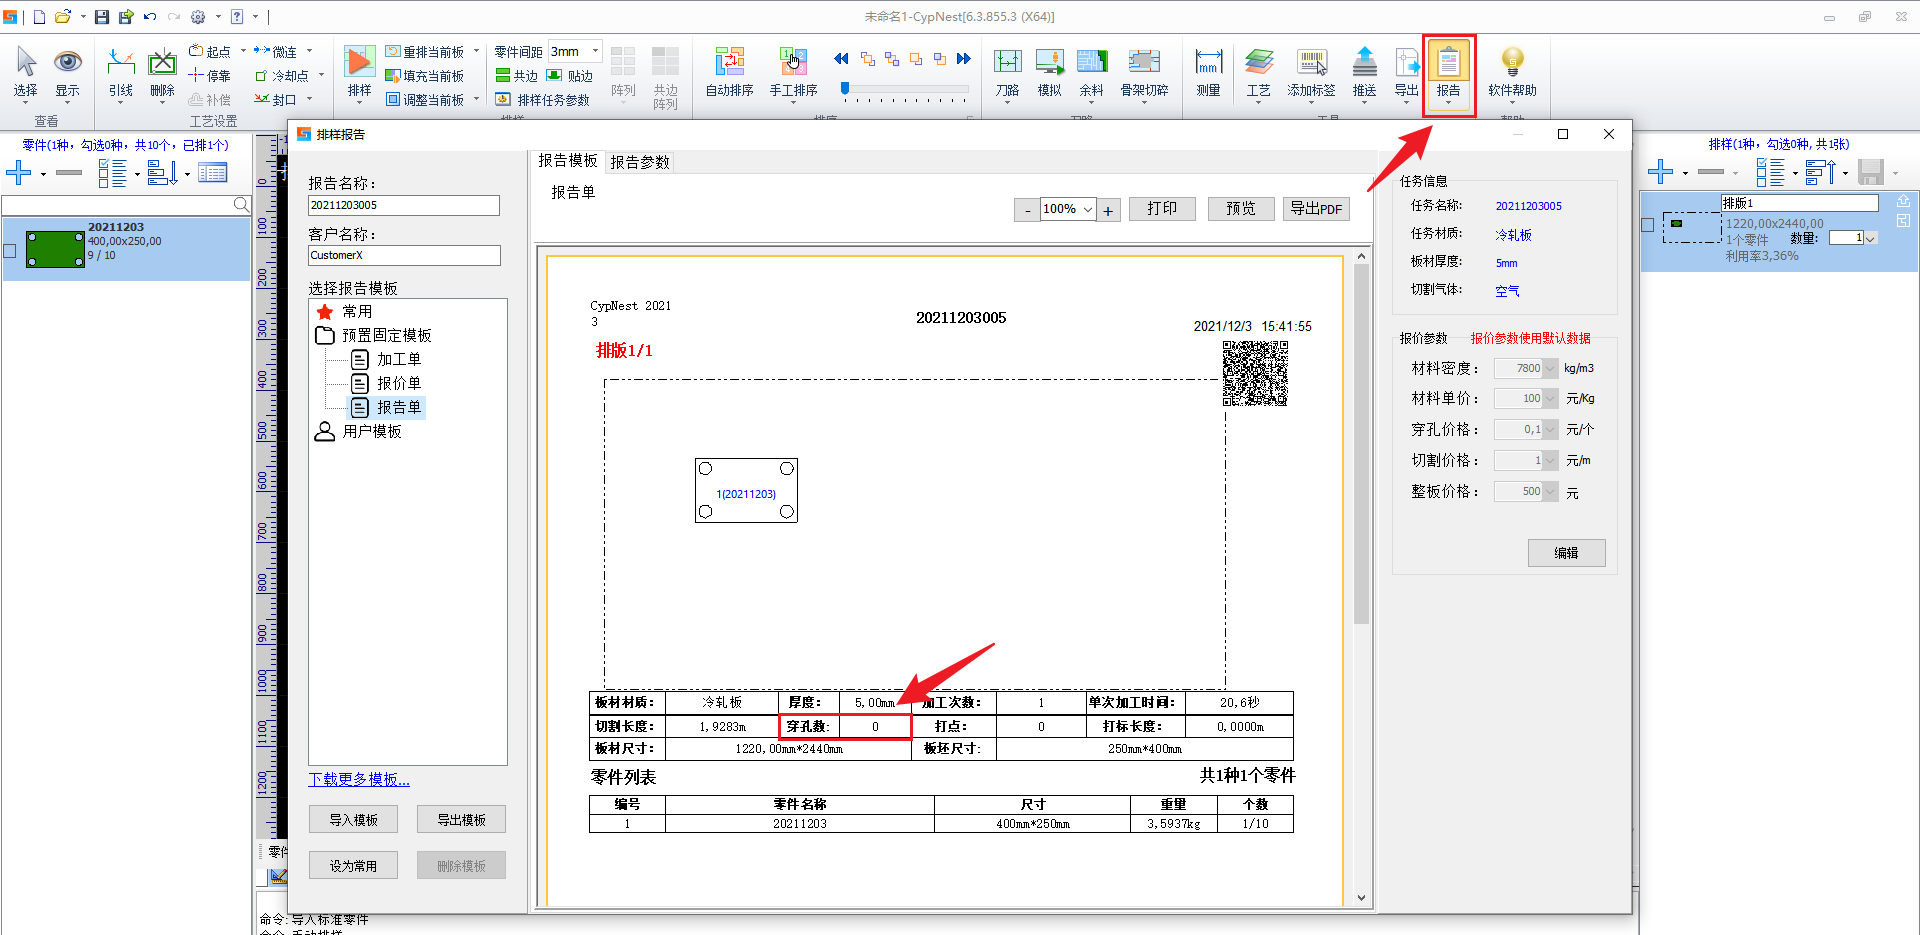Screen dimensions: 1920x935
Task: Click the 预览 preview button
Action: pyautogui.click(x=1241, y=209)
